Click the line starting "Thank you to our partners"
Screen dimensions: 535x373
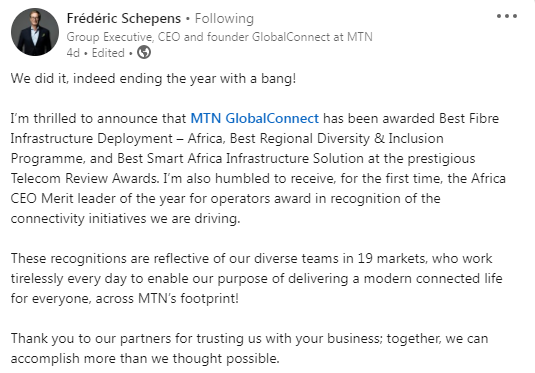(249, 339)
